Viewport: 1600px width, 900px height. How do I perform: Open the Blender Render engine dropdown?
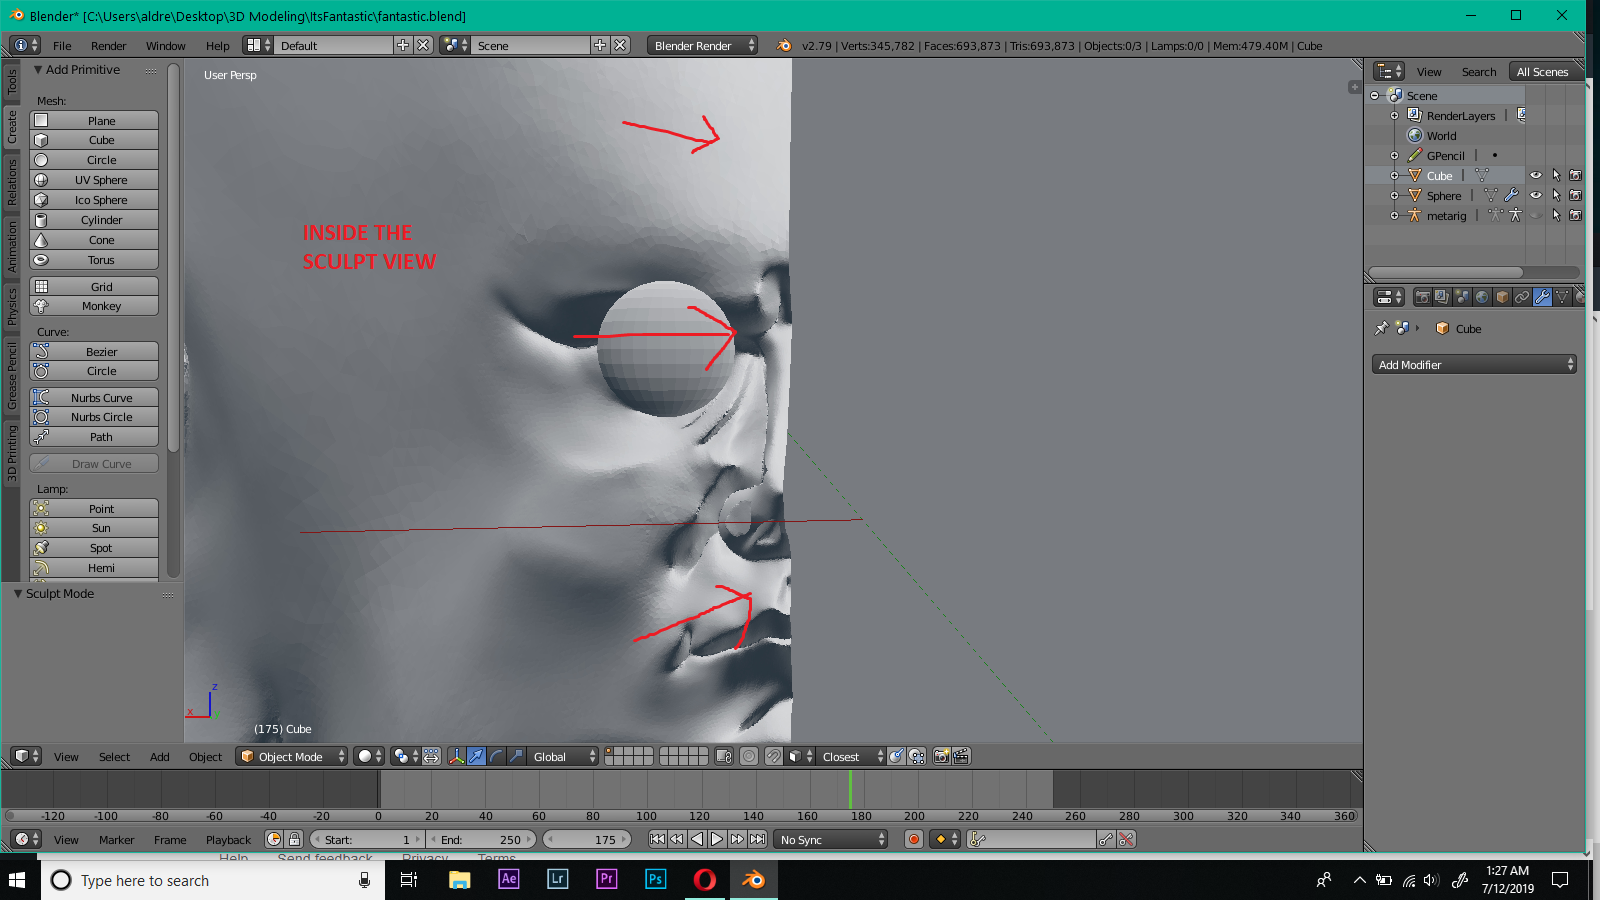(702, 45)
